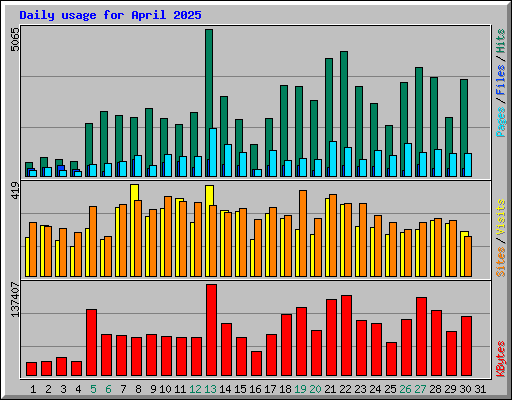
Task: Click the day 1 label on the axis
Action: click(x=33, y=389)
